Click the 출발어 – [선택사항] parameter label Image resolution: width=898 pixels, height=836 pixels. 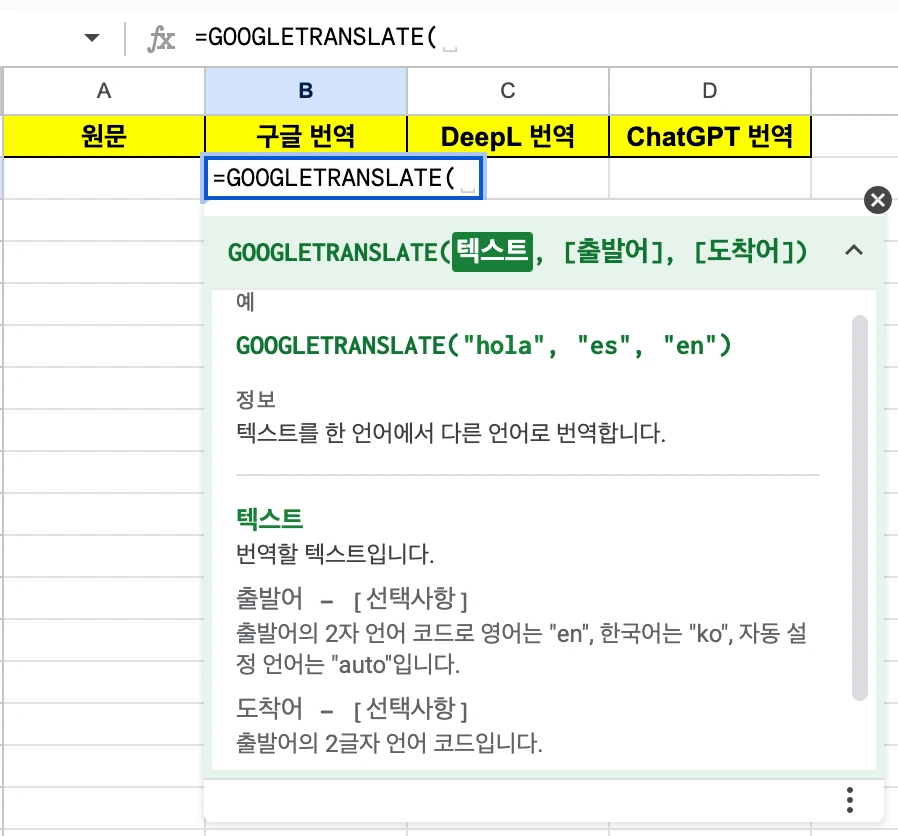click(x=352, y=600)
